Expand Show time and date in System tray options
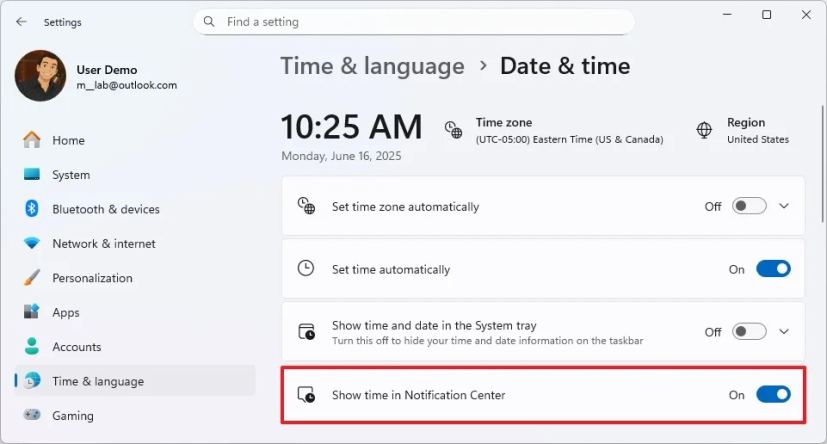Screen dimensions: 827x444 tap(784, 332)
